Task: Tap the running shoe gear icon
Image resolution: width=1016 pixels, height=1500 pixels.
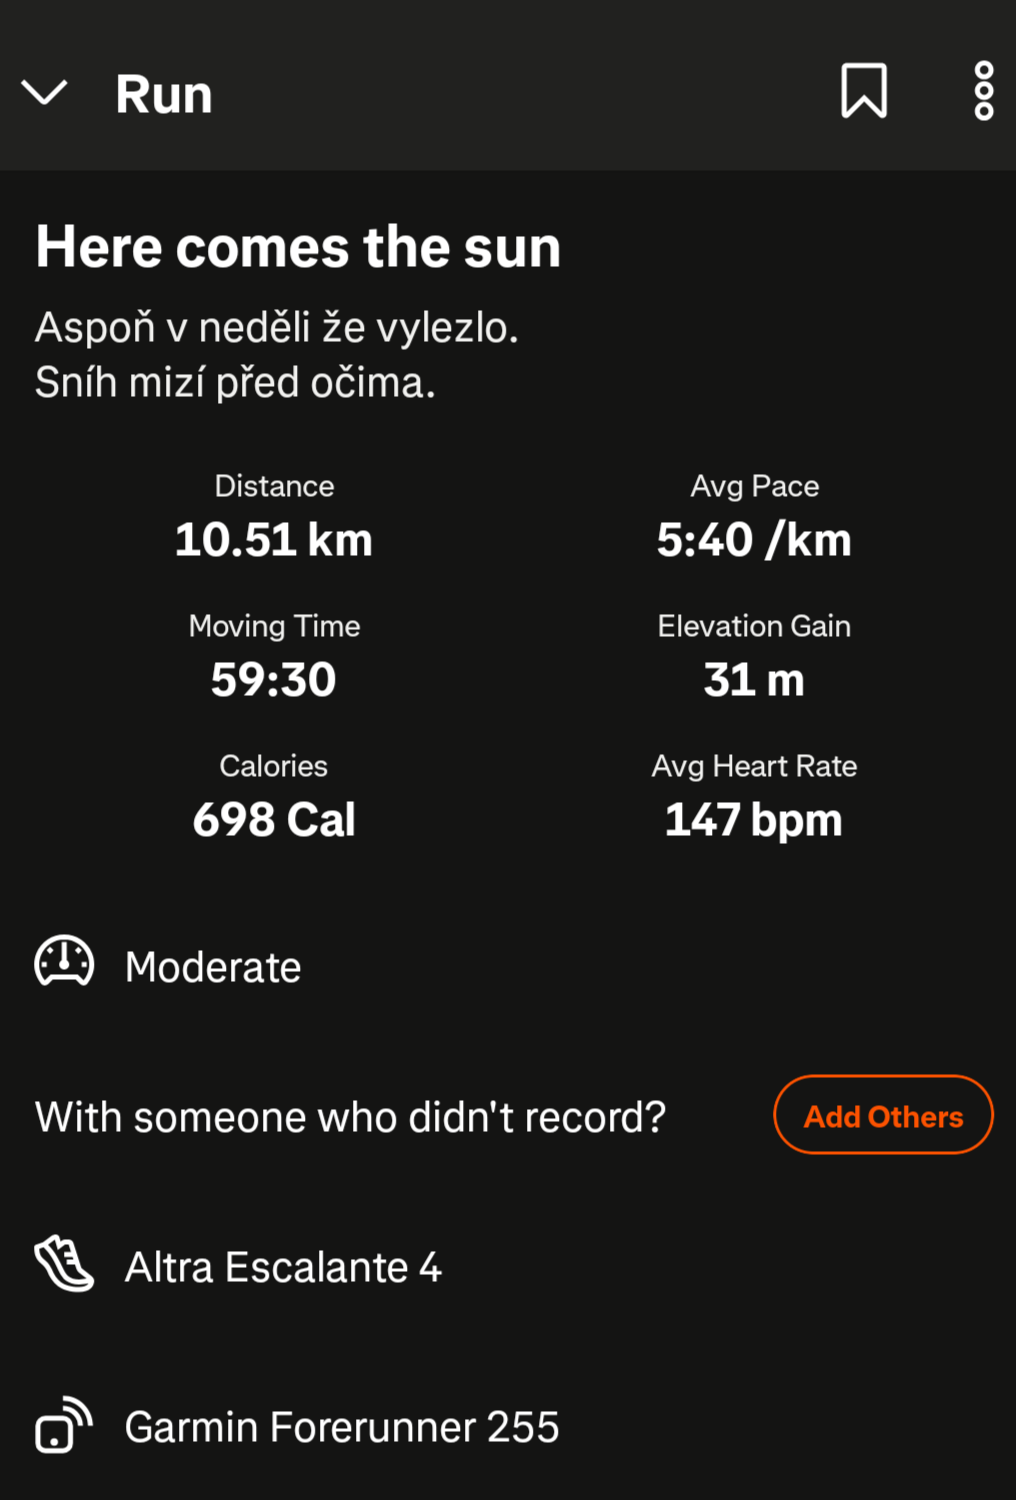Action: click(64, 1264)
